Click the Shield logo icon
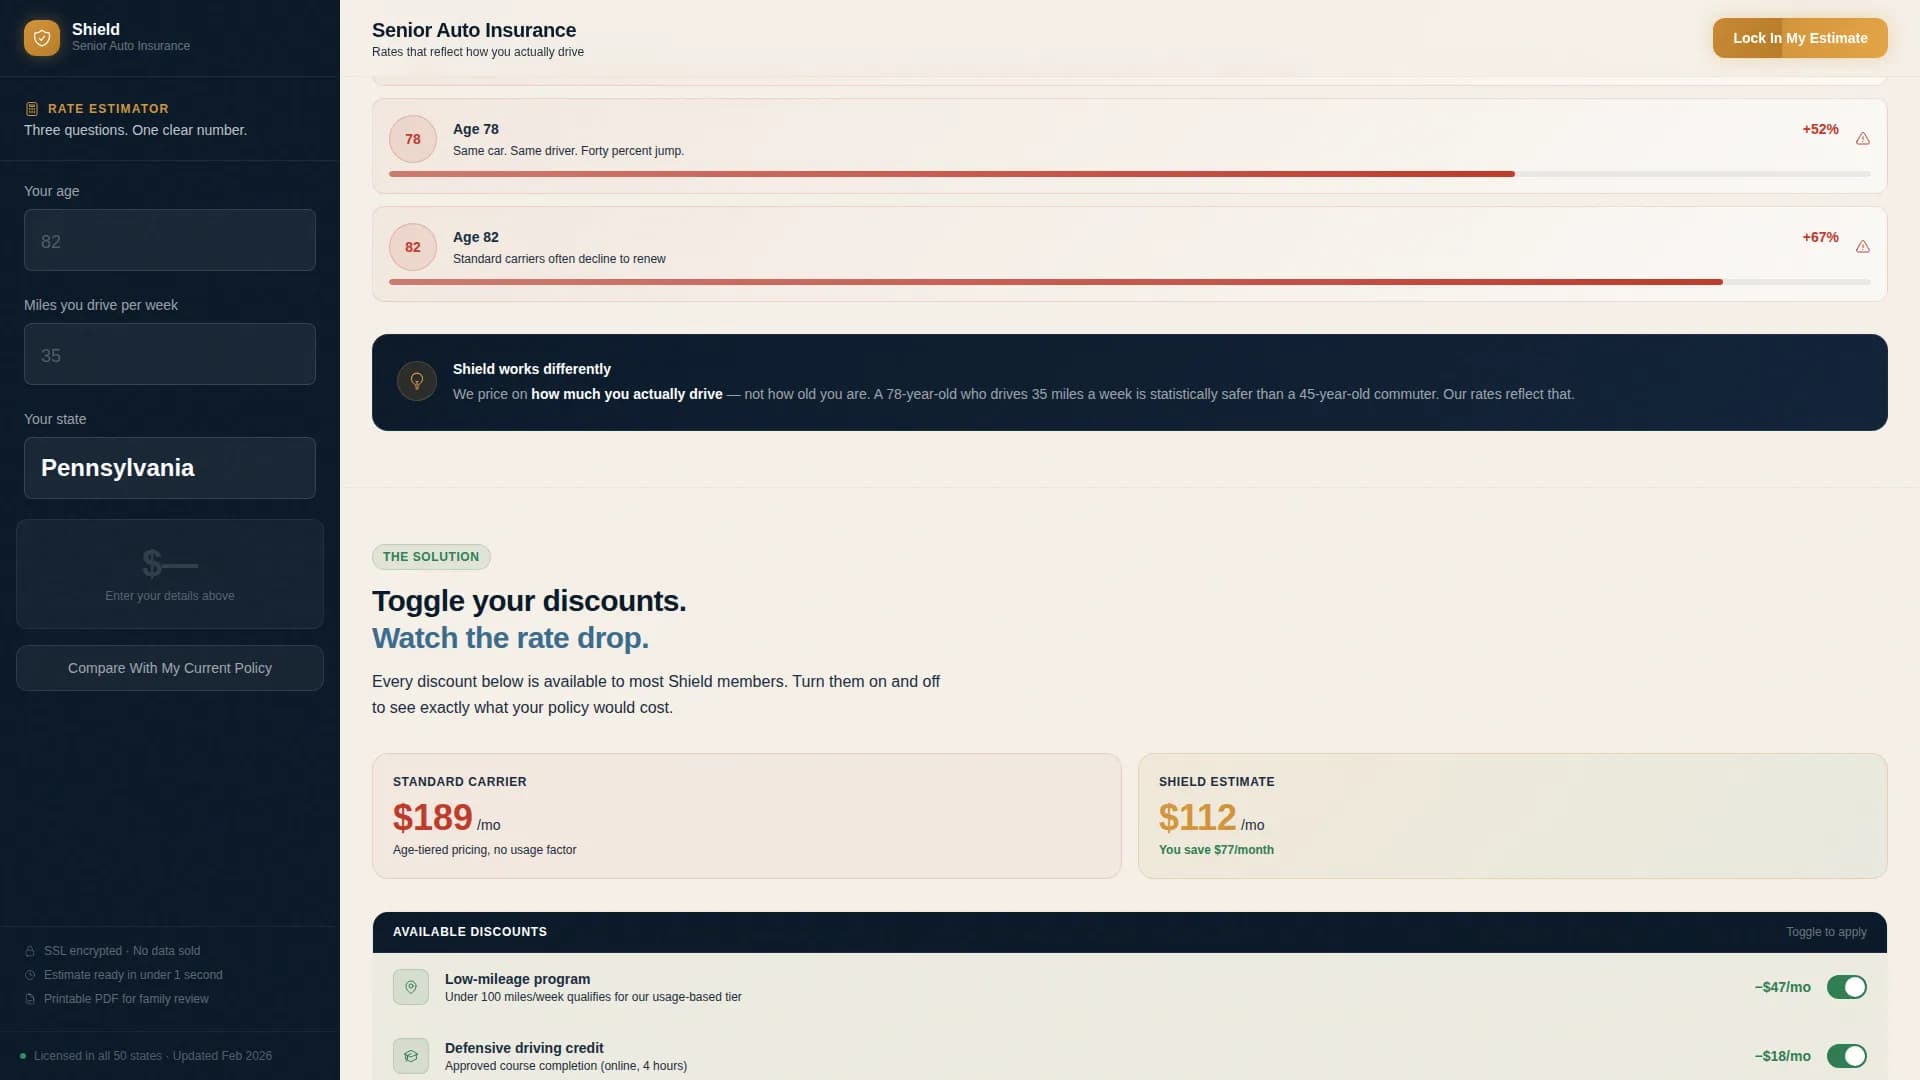Image resolution: width=1920 pixels, height=1080 pixels. 42,38
